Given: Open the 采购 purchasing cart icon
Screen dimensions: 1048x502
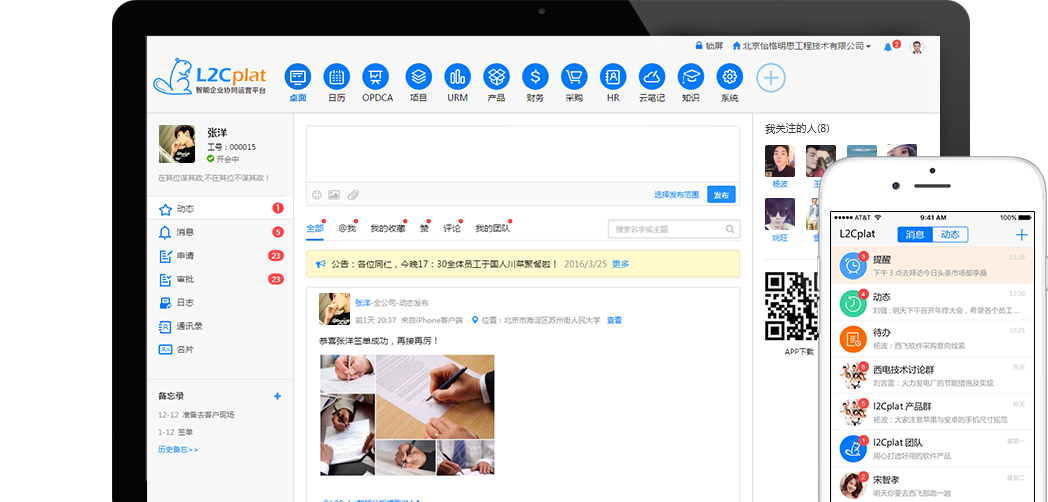Looking at the screenshot, I should click(574, 77).
